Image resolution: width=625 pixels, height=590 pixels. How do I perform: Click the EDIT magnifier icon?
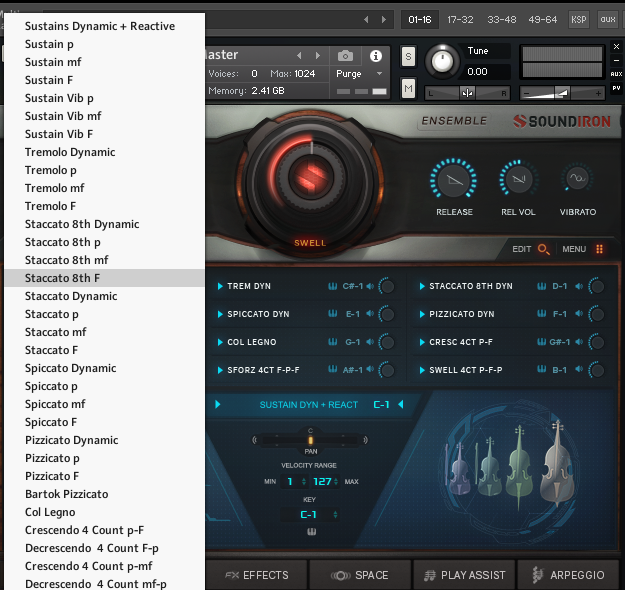(x=544, y=249)
